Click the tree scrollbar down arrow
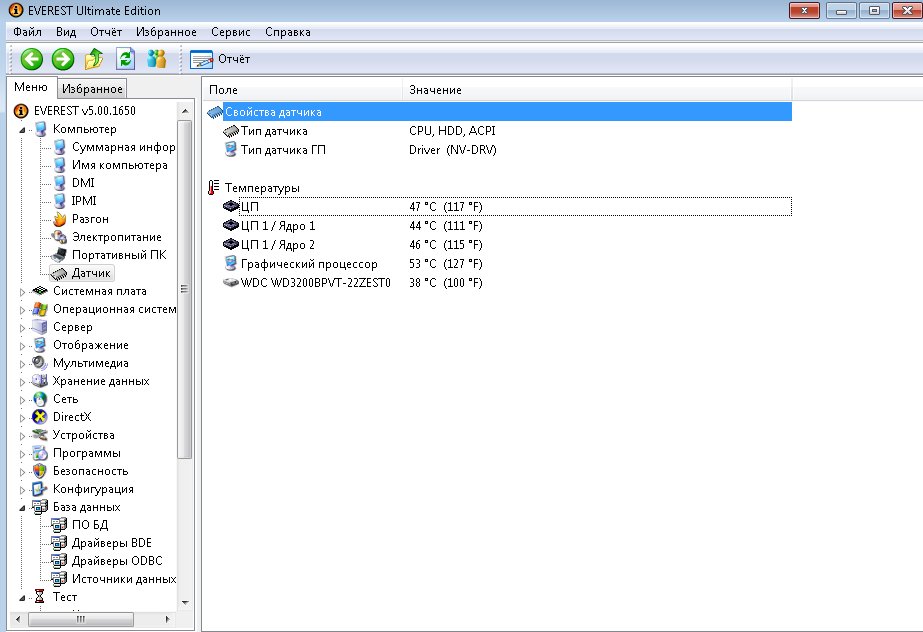This screenshot has height=632, width=923. pos(185,603)
